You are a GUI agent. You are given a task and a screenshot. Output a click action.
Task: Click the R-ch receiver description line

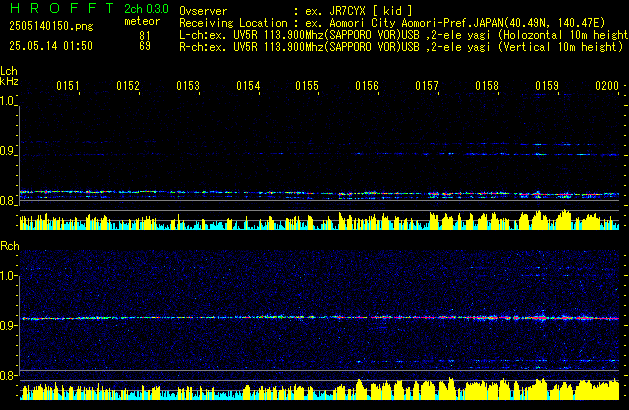tap(401, 47)
